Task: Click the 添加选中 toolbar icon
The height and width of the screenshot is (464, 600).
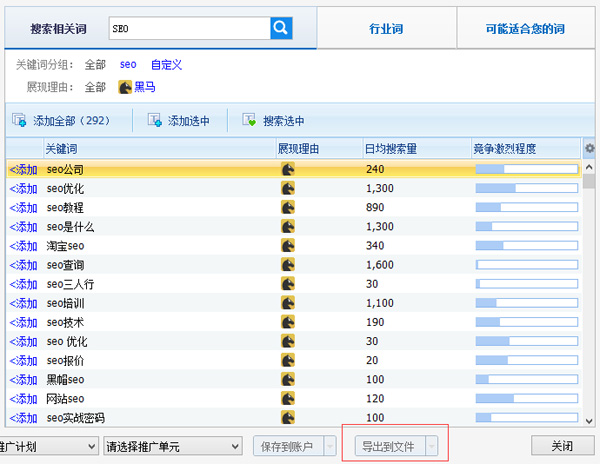Action: click(154, 121)
